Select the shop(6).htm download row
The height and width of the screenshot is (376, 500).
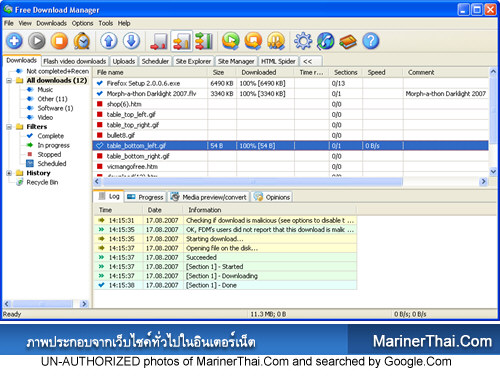[291, 104]
